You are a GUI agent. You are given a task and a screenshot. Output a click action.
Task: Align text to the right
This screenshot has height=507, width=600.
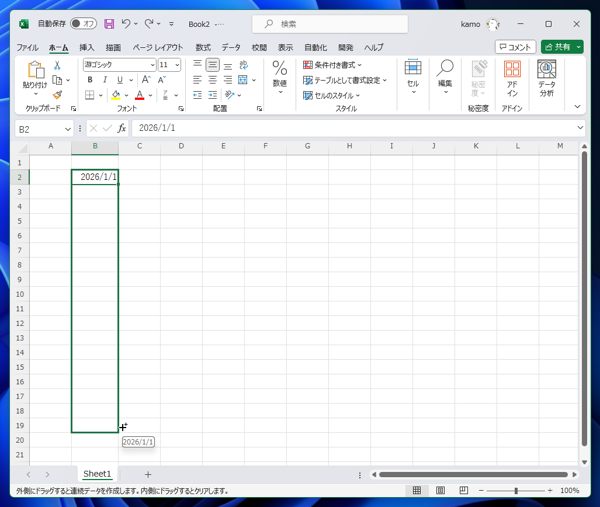point(228,80)
